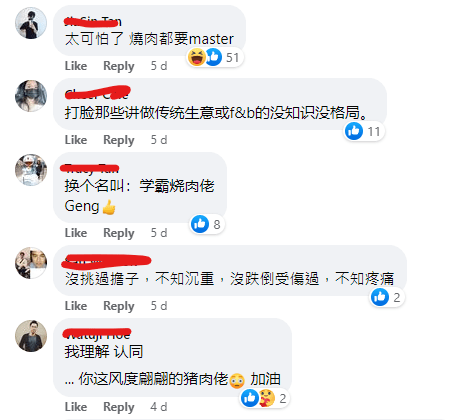
Task: Like the 太可怕了 燒肉都要master comment
Action: 76,66
